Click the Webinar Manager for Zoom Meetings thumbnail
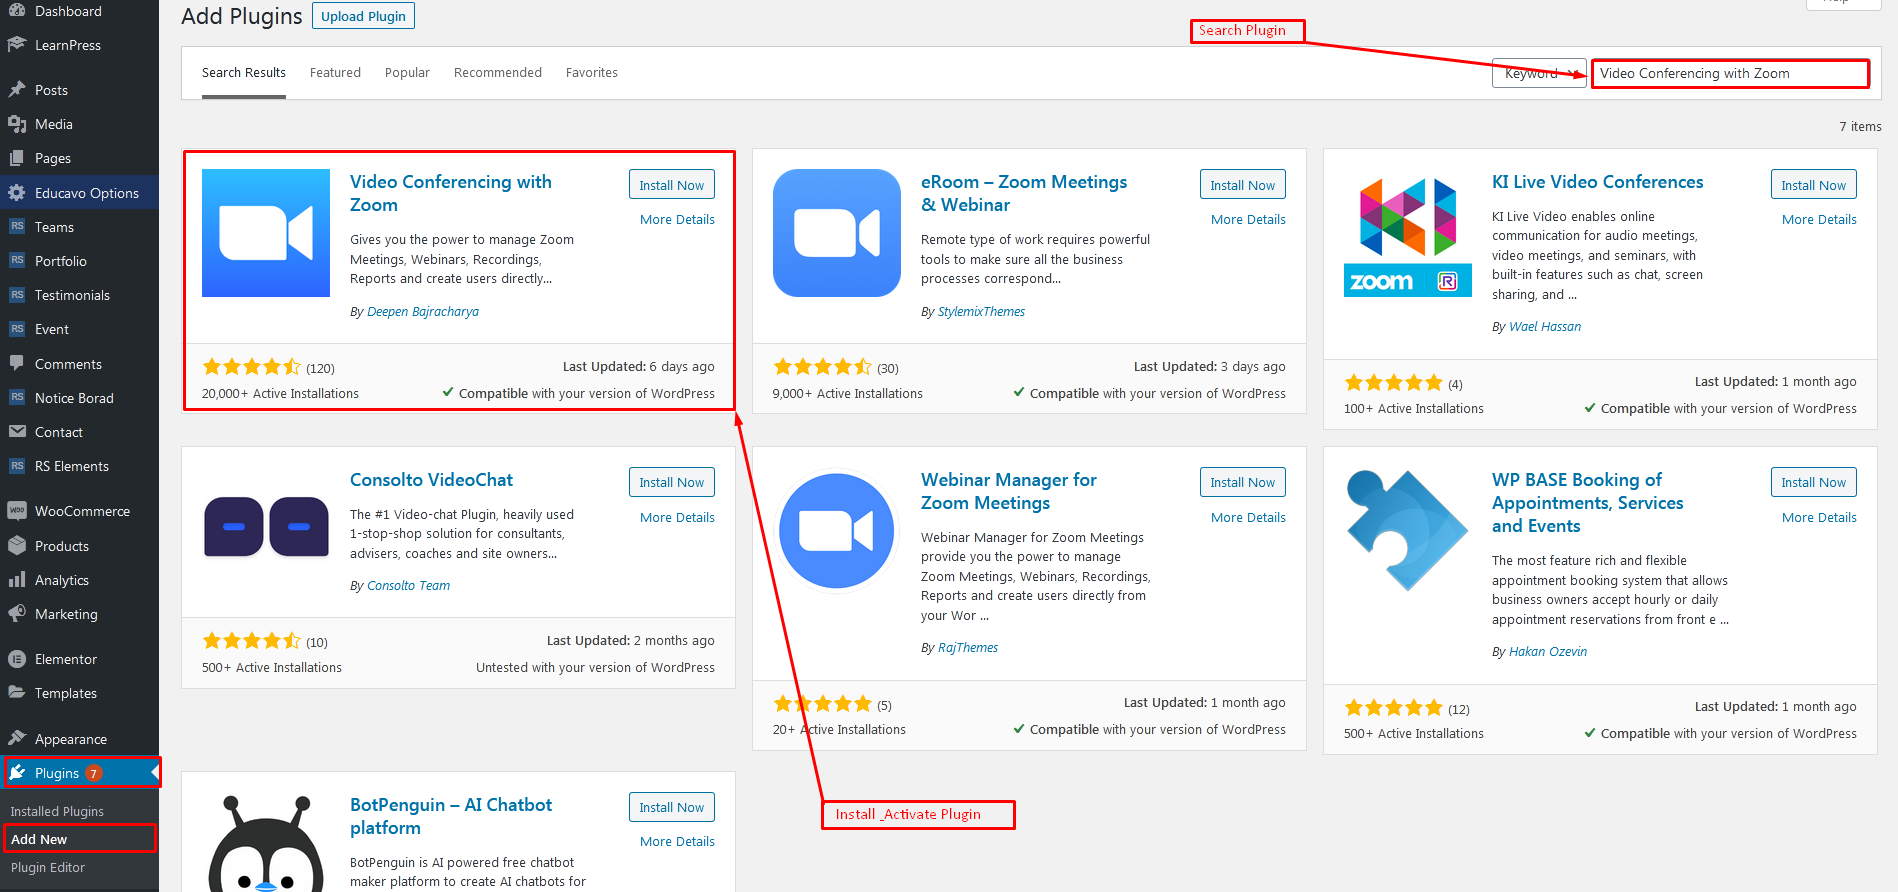This screenshot has width=1898, height=892. coord(837,531)
